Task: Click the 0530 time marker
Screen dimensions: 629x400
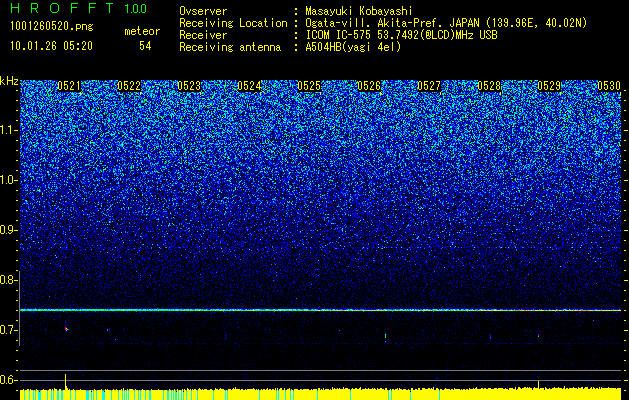Action: (609, 86)
